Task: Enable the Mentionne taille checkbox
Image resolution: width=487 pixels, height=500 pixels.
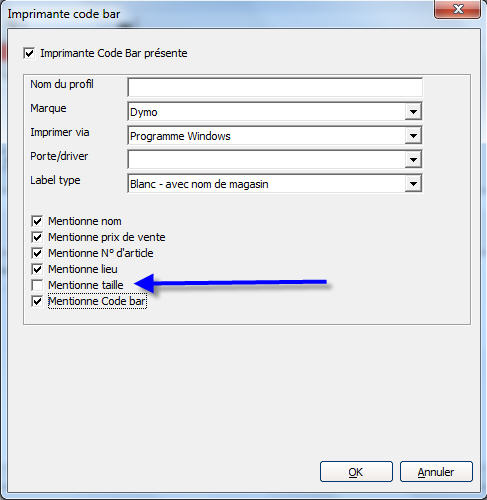Action: (37, 285)
